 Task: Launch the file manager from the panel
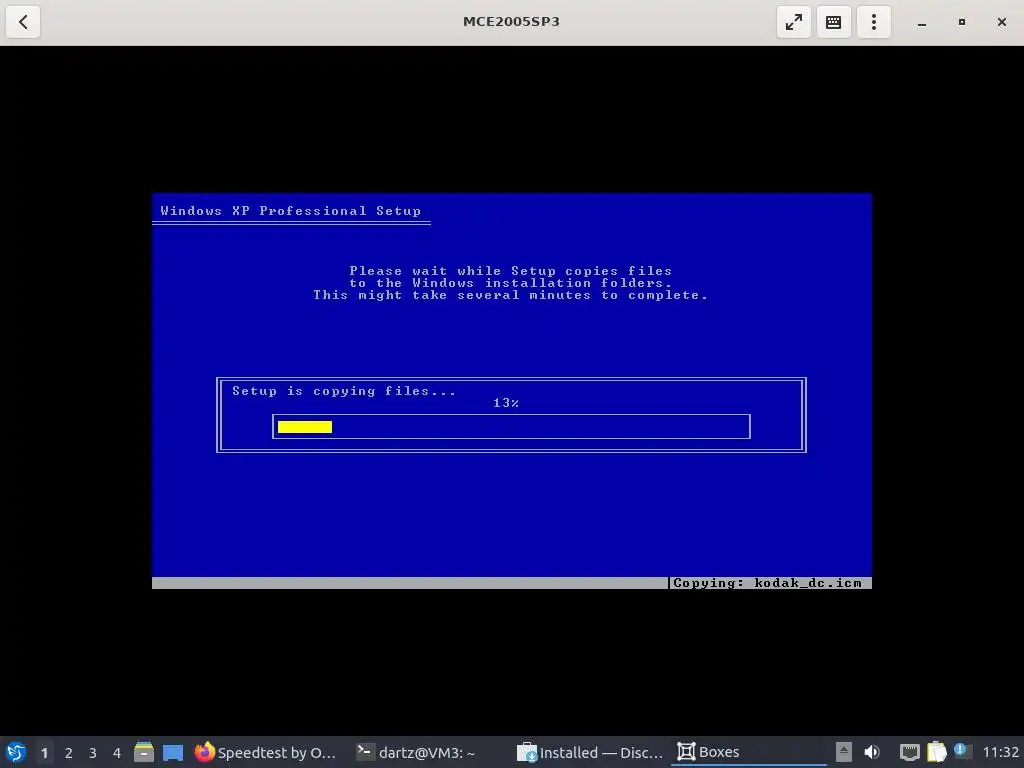point(144,752)
